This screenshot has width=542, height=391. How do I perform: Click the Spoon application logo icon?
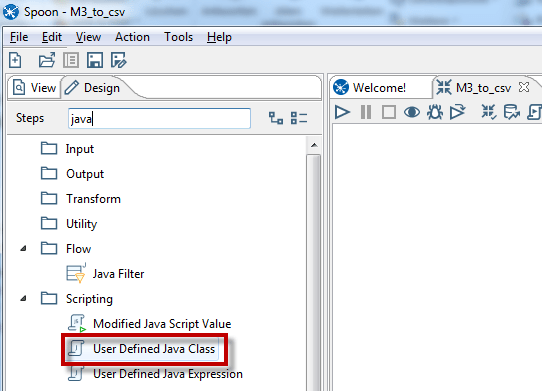pos(11,12)
